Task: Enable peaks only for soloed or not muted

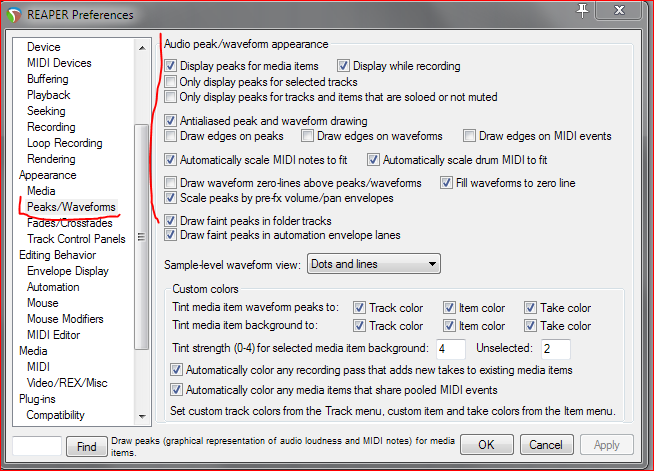Action: [170, 97]
